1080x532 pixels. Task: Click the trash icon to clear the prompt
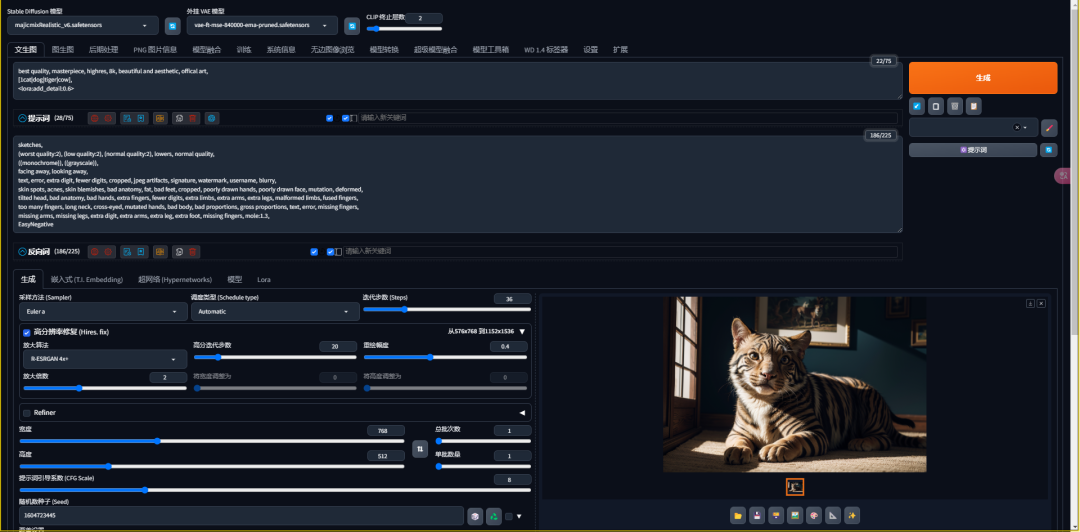pos(955,106)
